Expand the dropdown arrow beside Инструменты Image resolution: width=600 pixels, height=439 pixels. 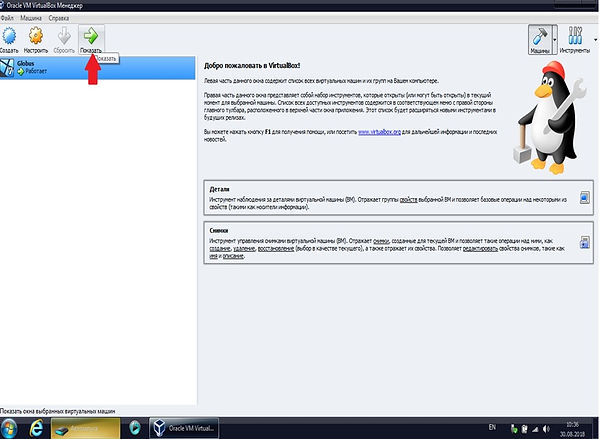coord(595,39)
